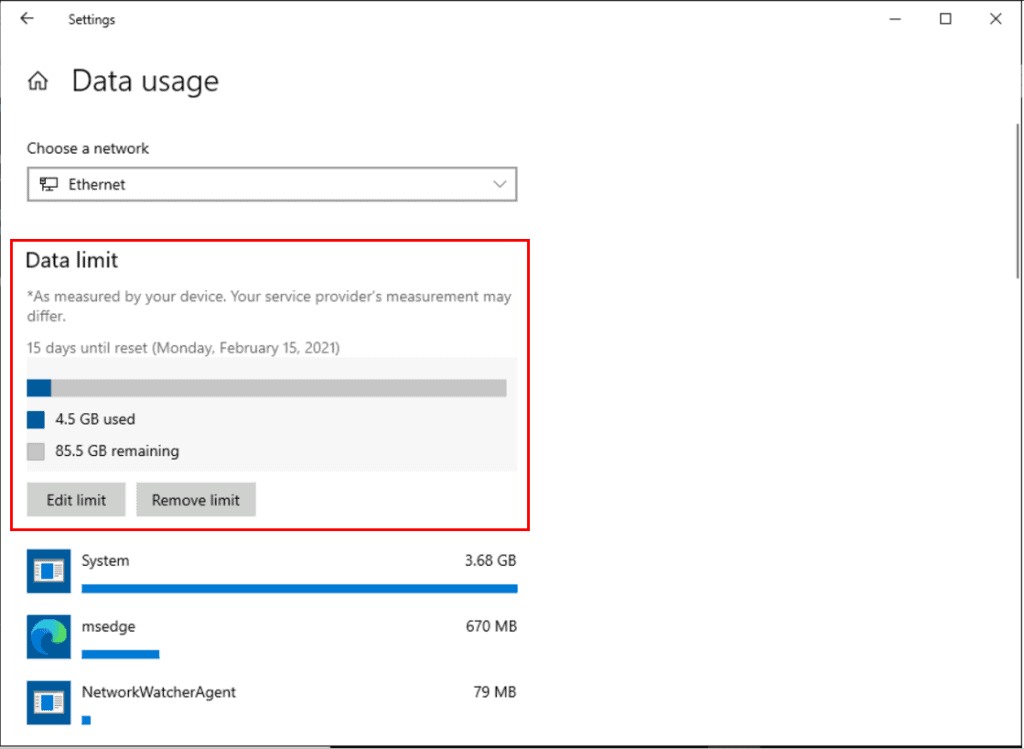Image resolution: width=1024 pixels, height=749 pixels.
Task: Expand network list using the chevron arrow
Action: [500, 184]
